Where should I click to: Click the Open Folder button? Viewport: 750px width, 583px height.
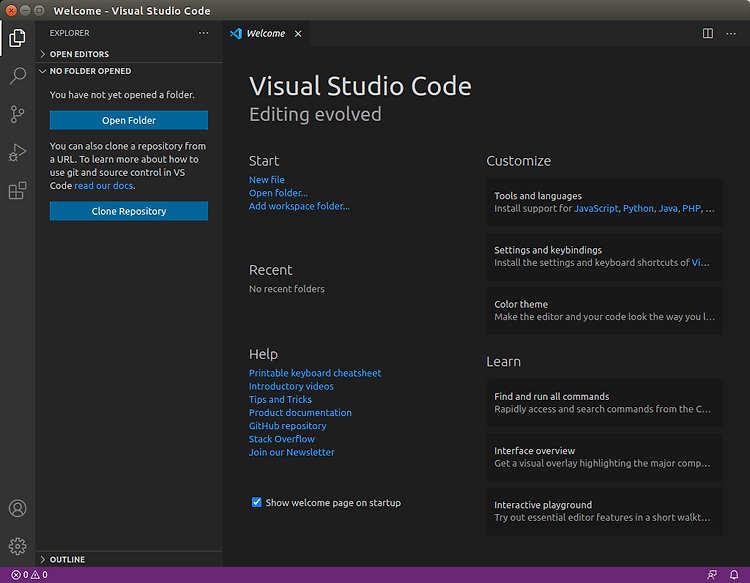[x=129, y=121]
